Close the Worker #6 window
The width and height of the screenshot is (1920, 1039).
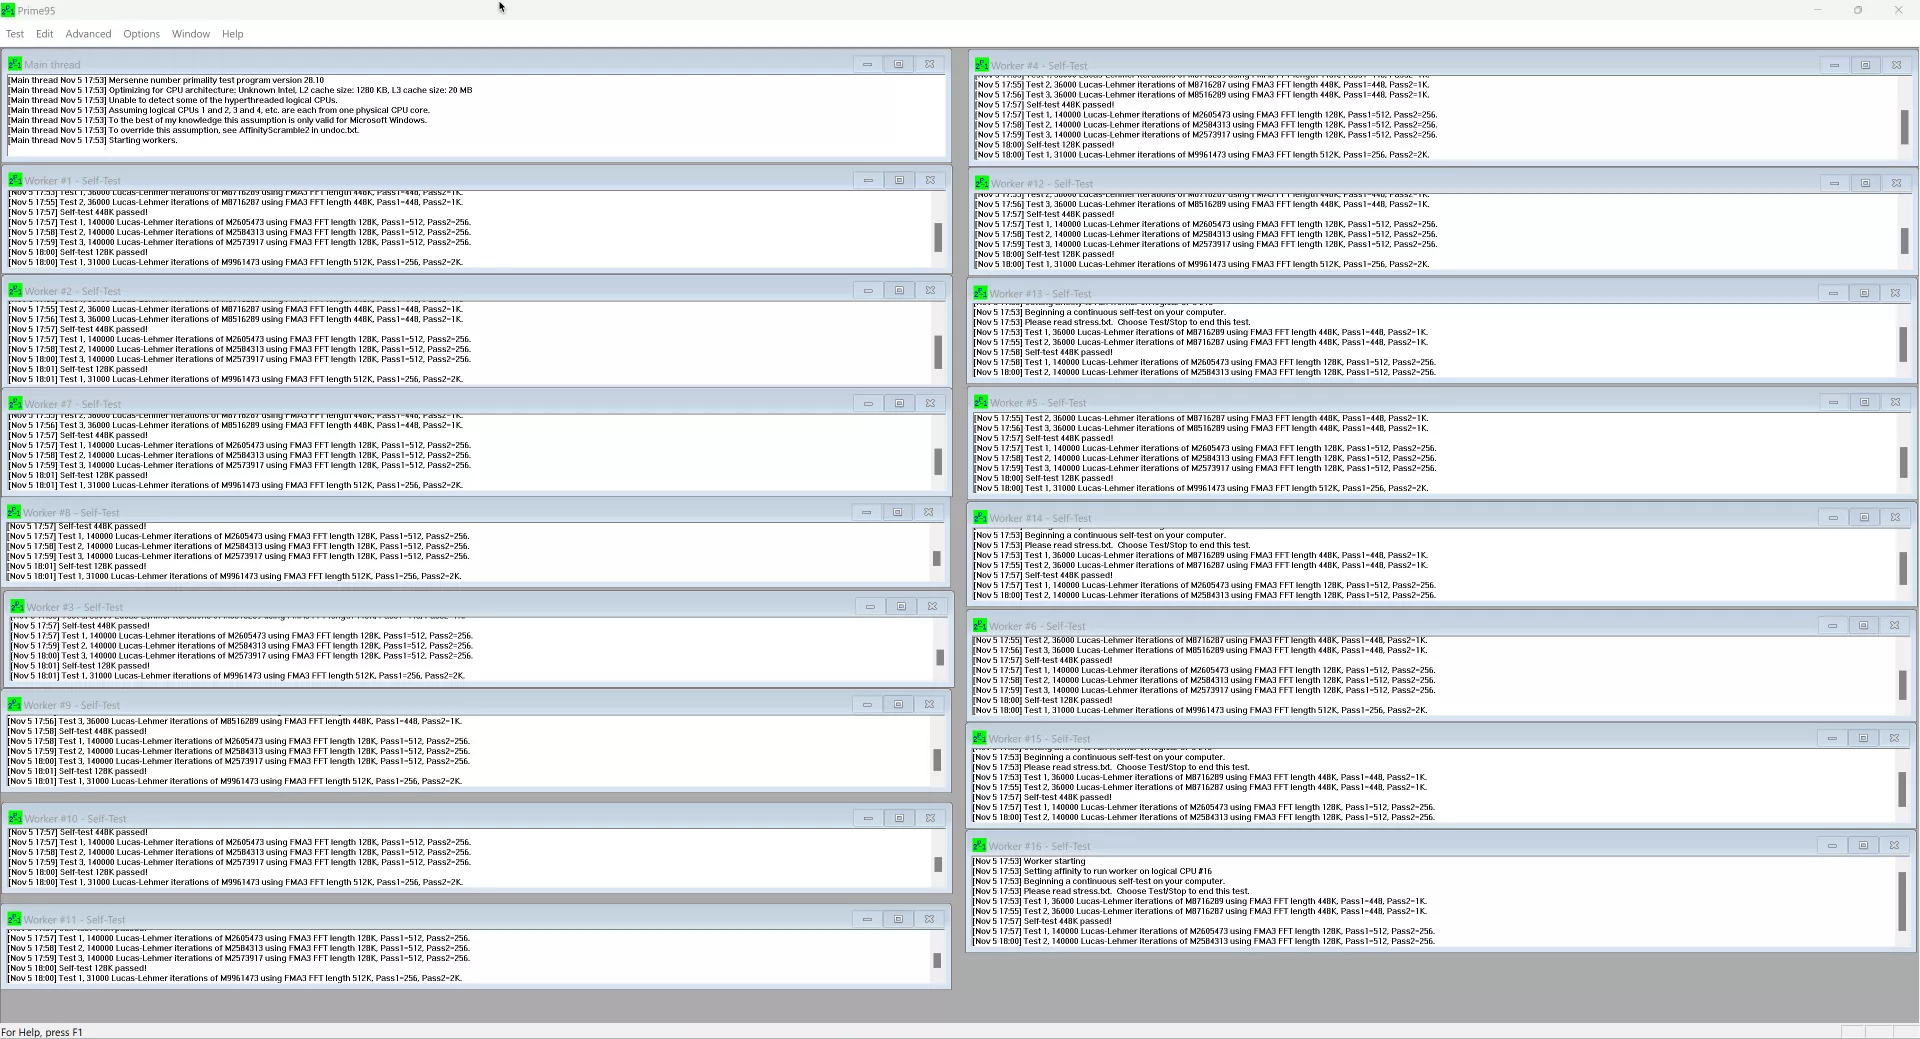pyautogui.click(x=1894, y=625)
